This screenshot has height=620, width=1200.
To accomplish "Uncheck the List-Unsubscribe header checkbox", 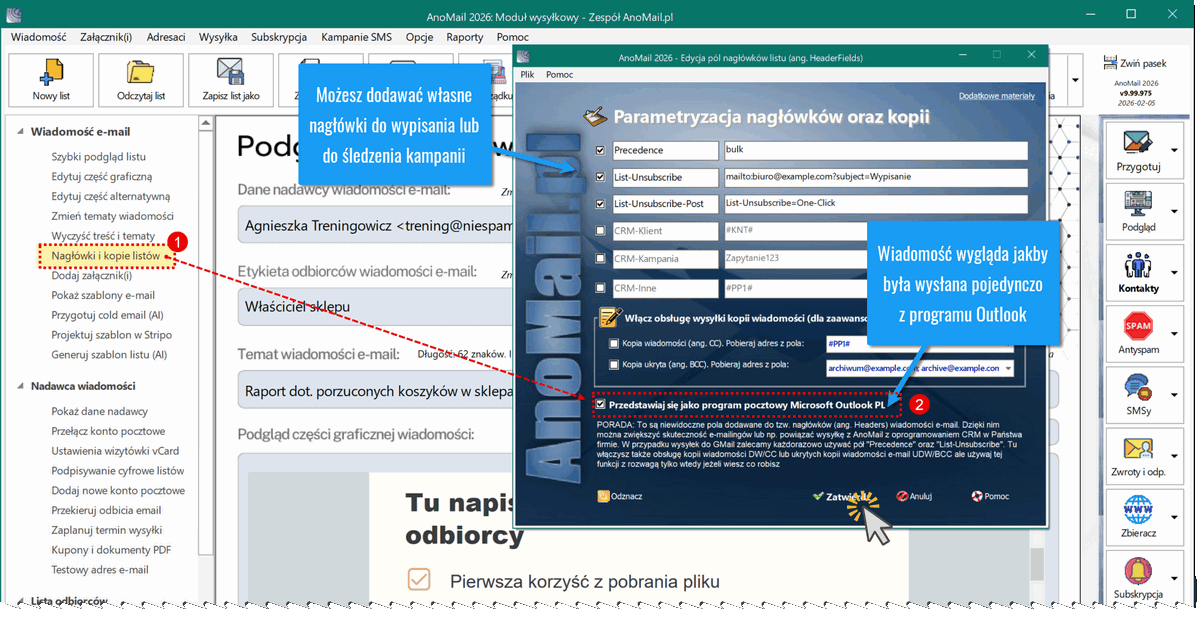I will pos(600,177).
